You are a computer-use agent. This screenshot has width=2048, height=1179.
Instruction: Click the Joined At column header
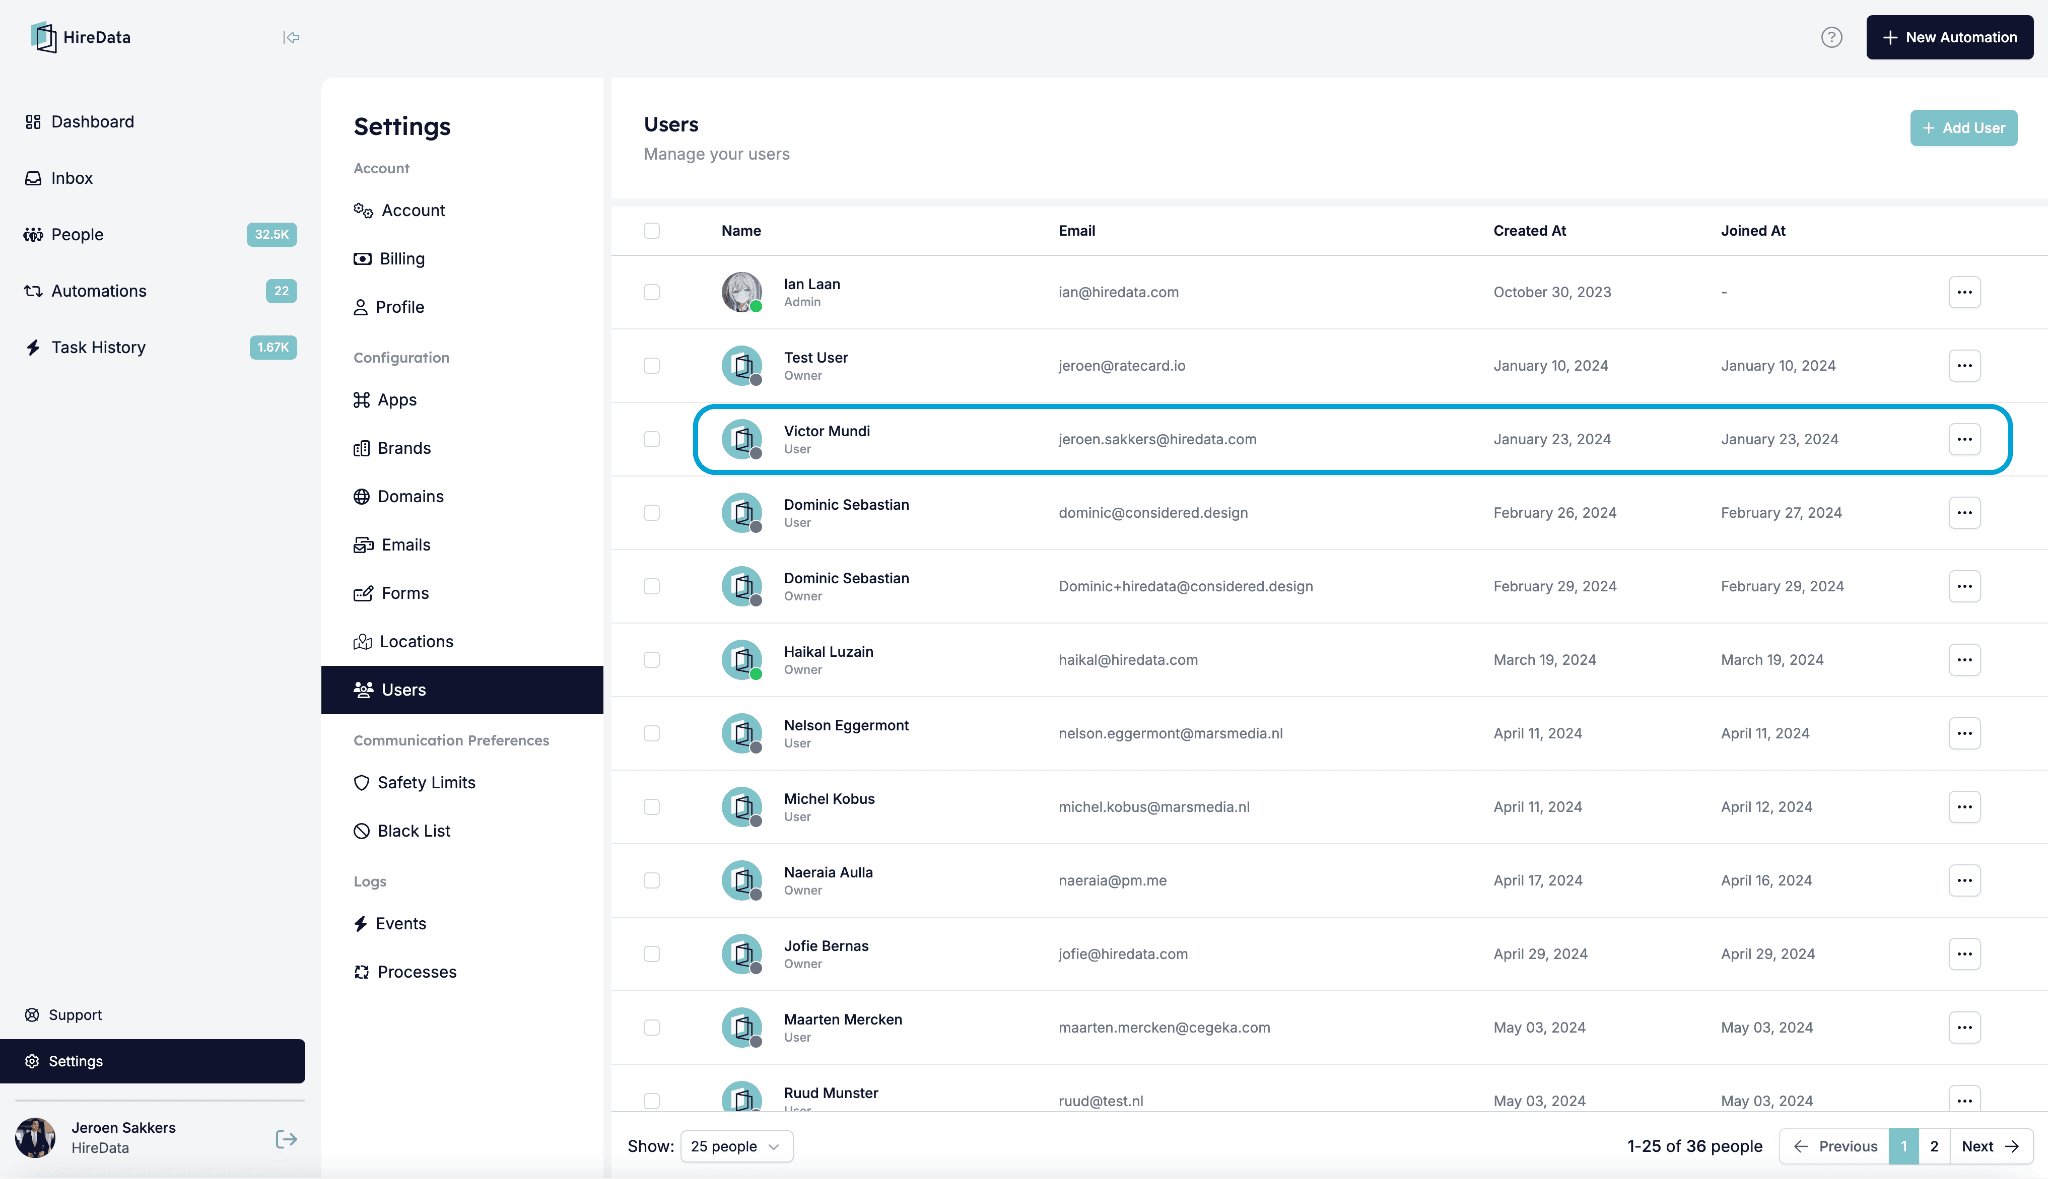1753,231
